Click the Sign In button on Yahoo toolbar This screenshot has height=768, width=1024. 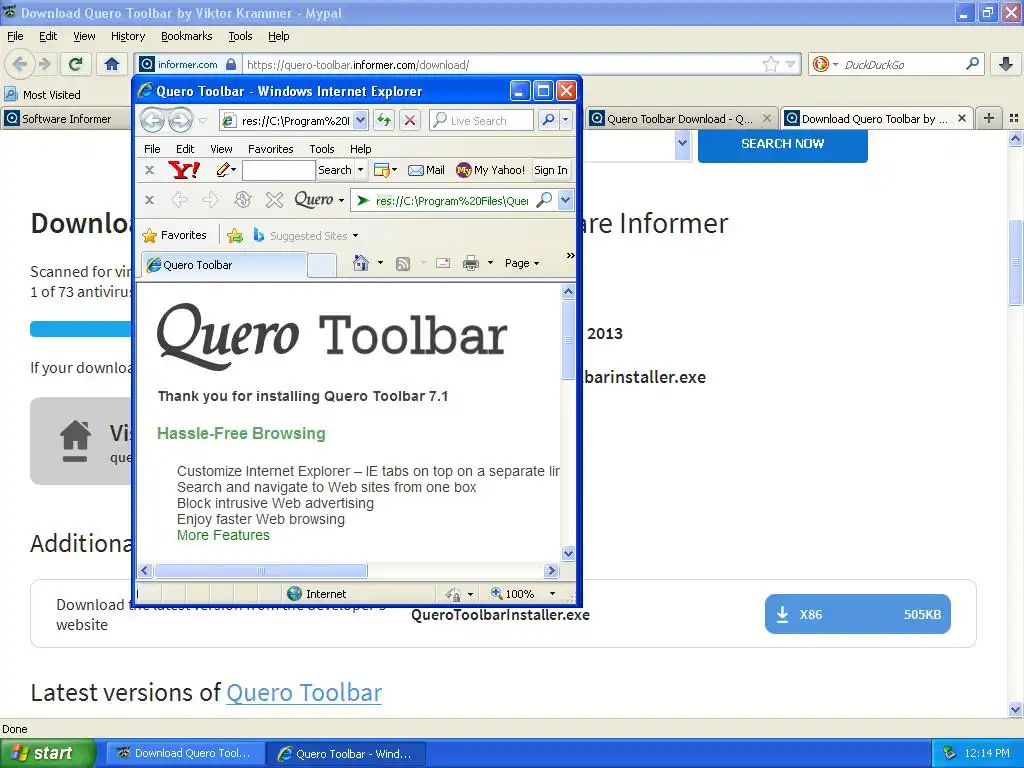(551, 170)
